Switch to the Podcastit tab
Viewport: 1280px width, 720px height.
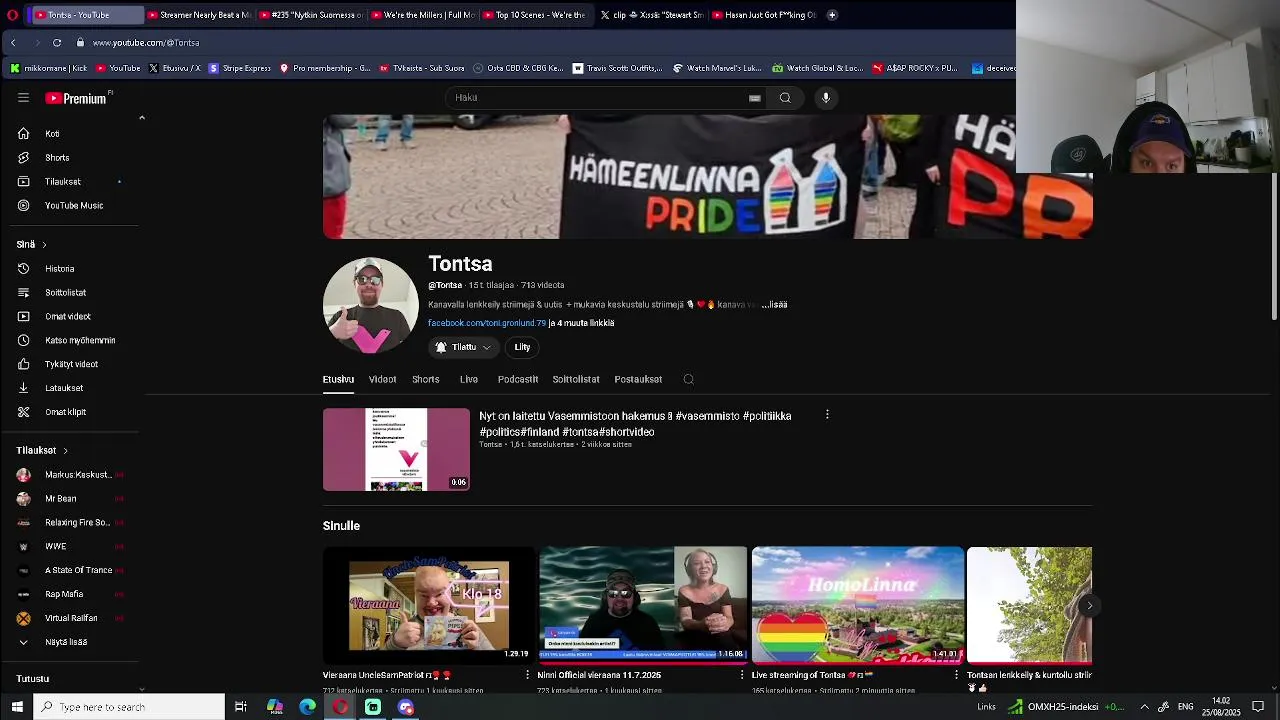click(518, 380)
